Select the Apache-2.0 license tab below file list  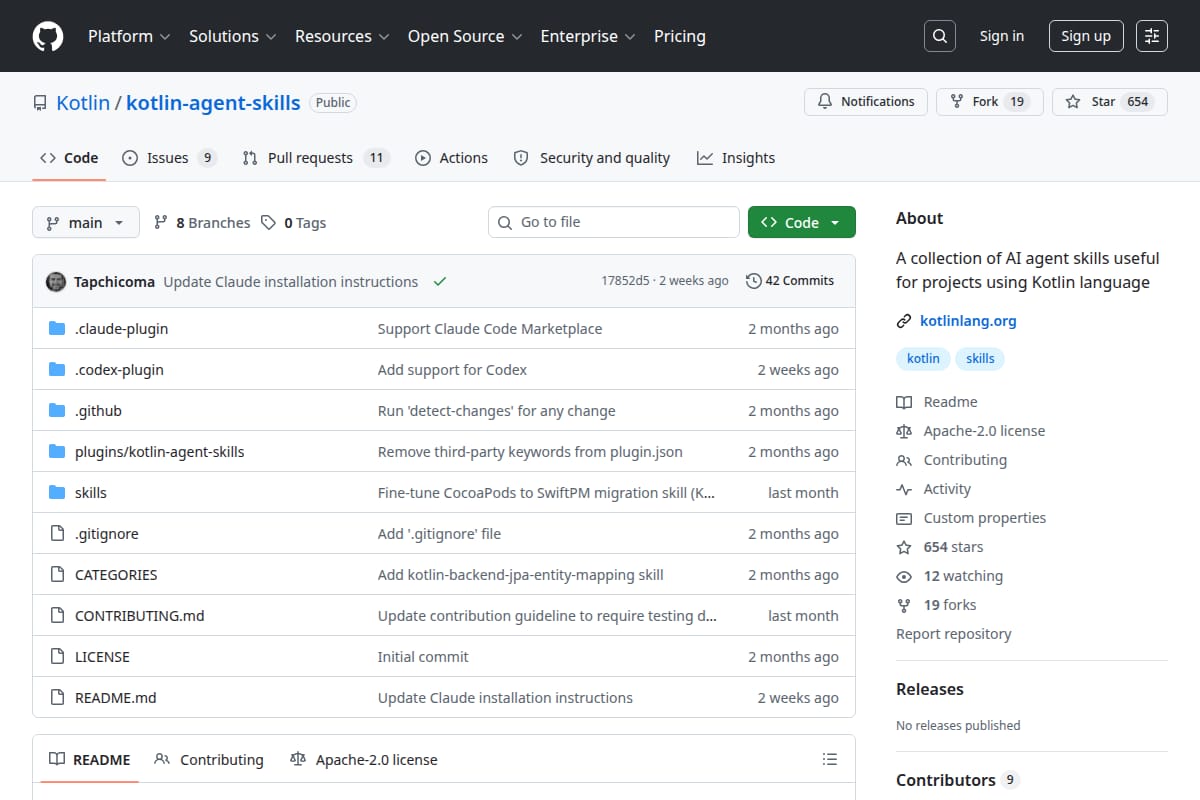tap(363, 760)
